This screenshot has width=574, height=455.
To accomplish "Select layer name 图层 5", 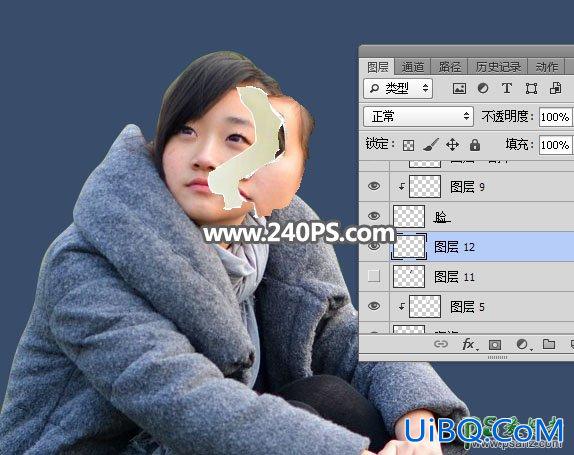I will 467,307.
